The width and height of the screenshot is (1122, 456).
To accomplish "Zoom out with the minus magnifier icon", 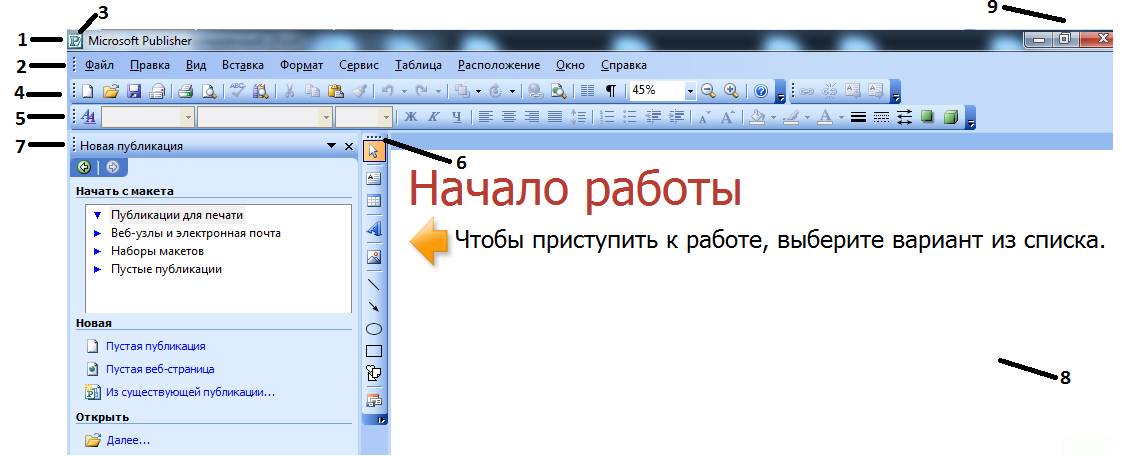I will (x=708, y=91).
